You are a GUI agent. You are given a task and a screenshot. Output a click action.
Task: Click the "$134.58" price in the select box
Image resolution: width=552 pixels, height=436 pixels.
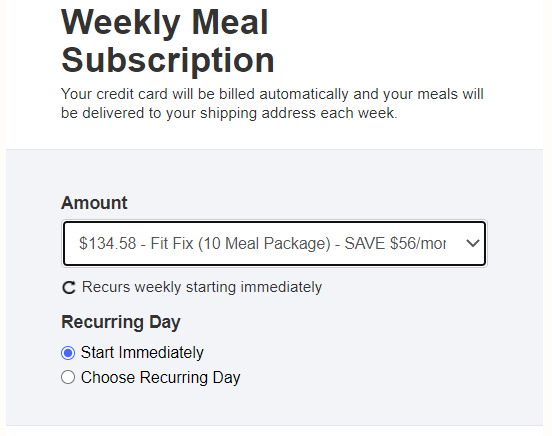click(x=107, y=243)
